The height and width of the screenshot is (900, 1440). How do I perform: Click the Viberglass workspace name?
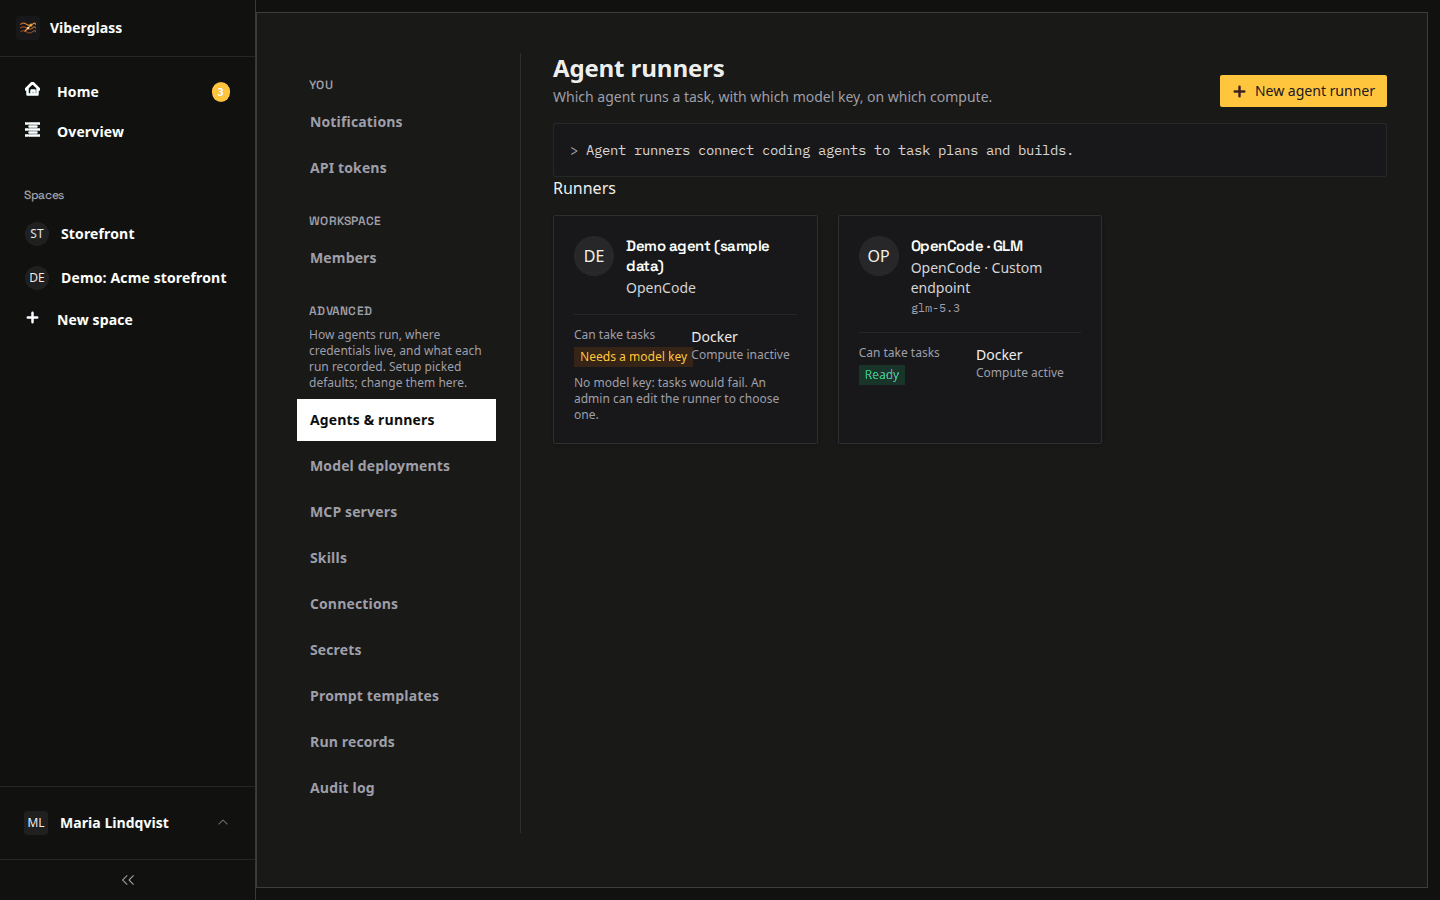[x=86, y=28]
